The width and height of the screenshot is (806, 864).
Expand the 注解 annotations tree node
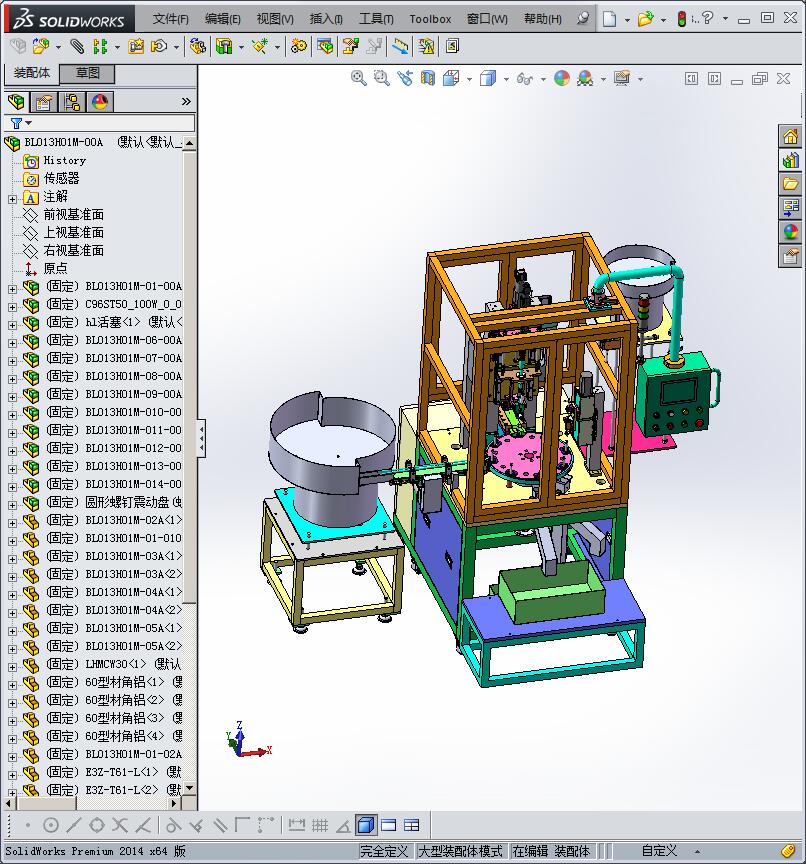coord(12,199)
